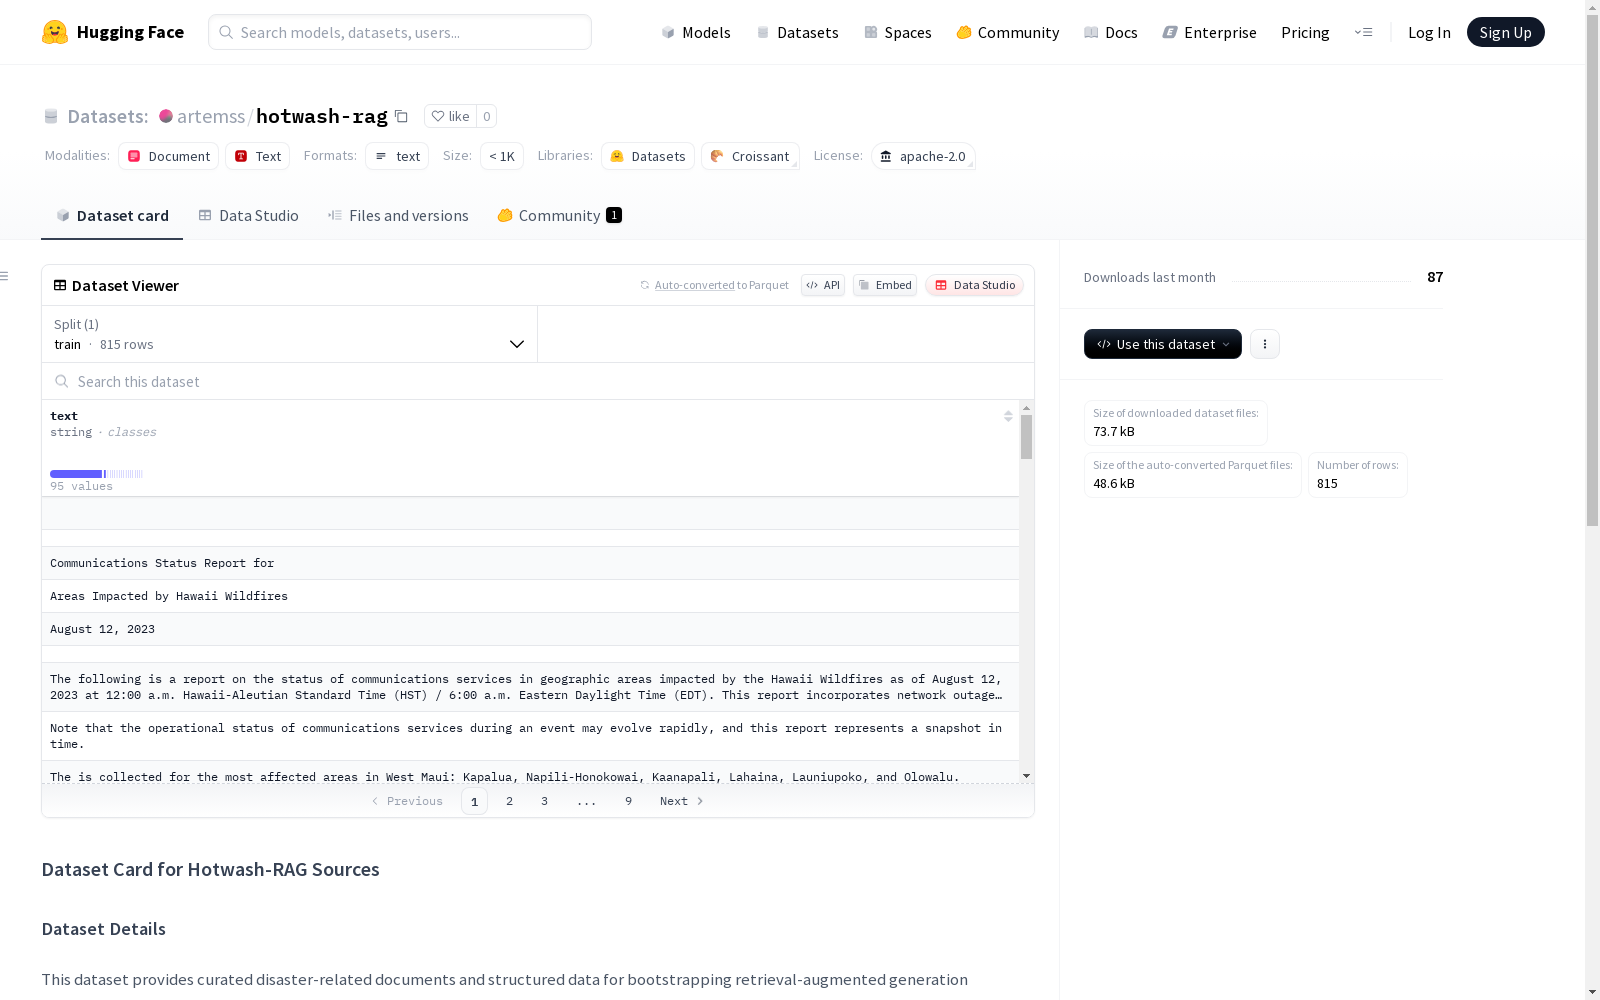Viewport: 1600px width, 1000px height.
Task: Select the row 'August 12, 2023'
Action: pos(530,629)
